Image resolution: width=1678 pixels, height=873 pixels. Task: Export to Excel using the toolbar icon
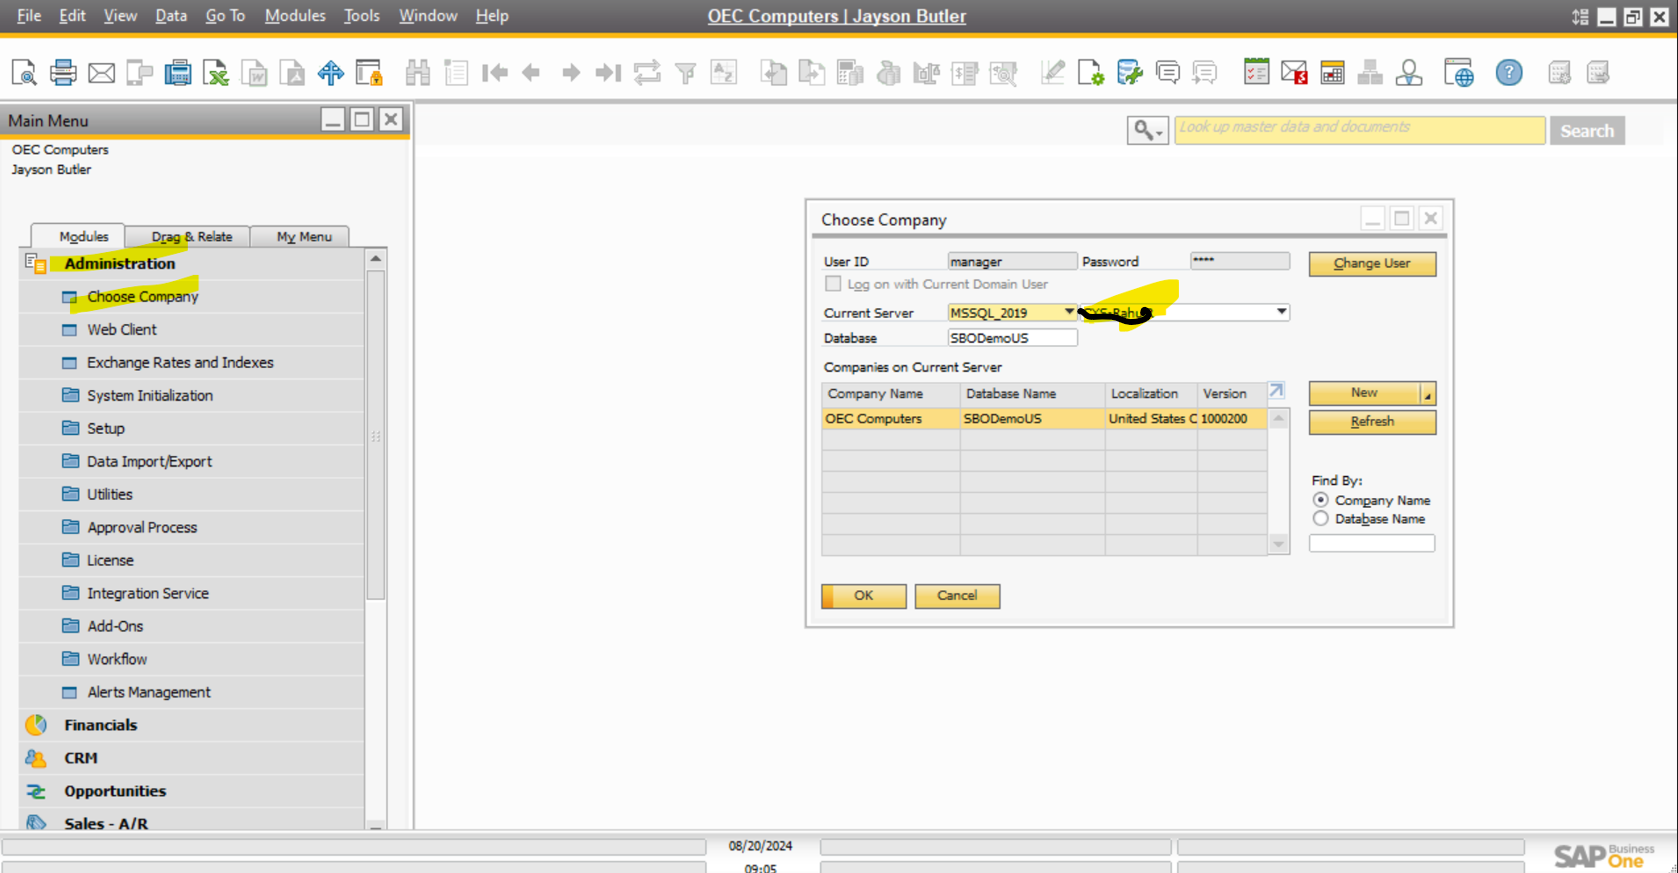click(216, 72)
